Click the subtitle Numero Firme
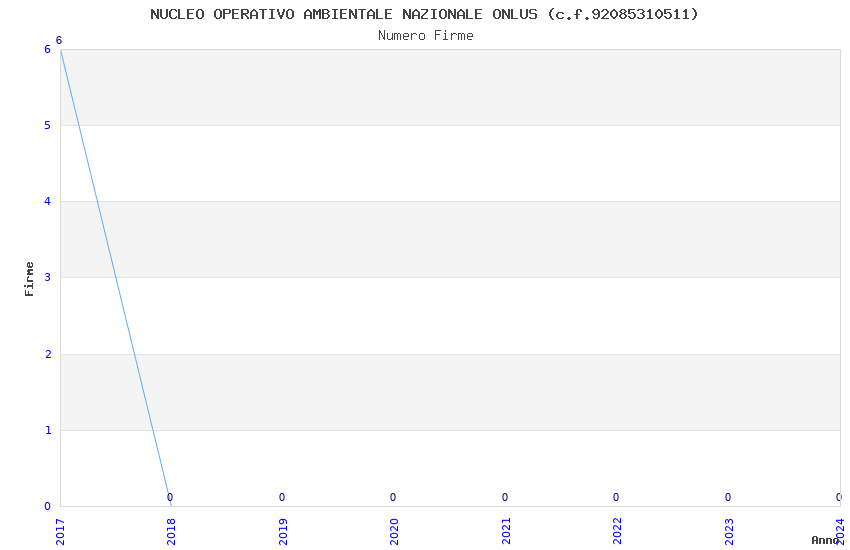Image resolution: width=850 pixels, height=550 pixels. point(426,36)
